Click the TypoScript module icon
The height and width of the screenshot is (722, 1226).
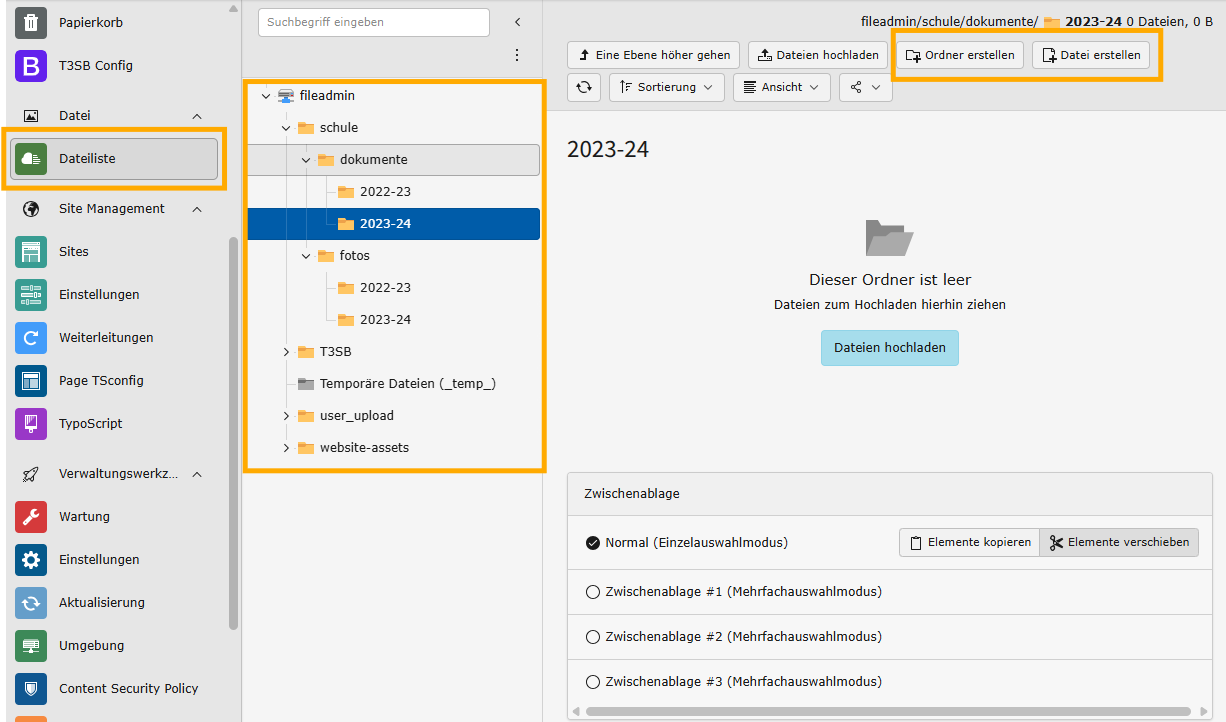[31, 424]
